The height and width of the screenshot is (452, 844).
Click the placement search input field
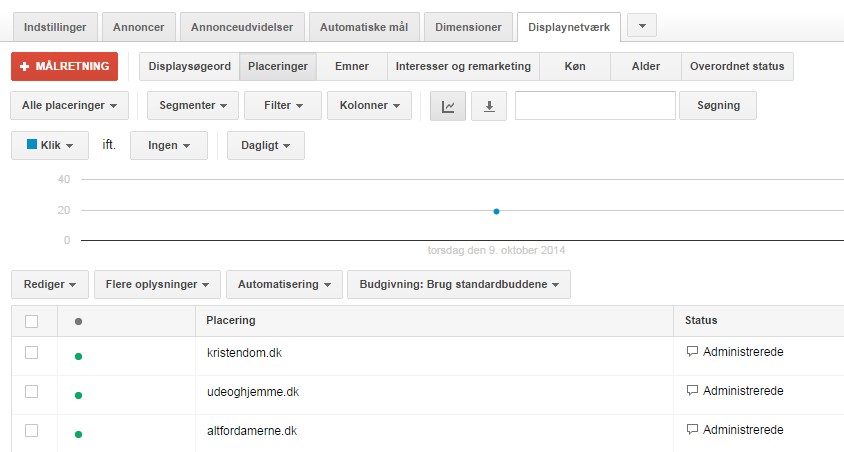coord(595,105)
